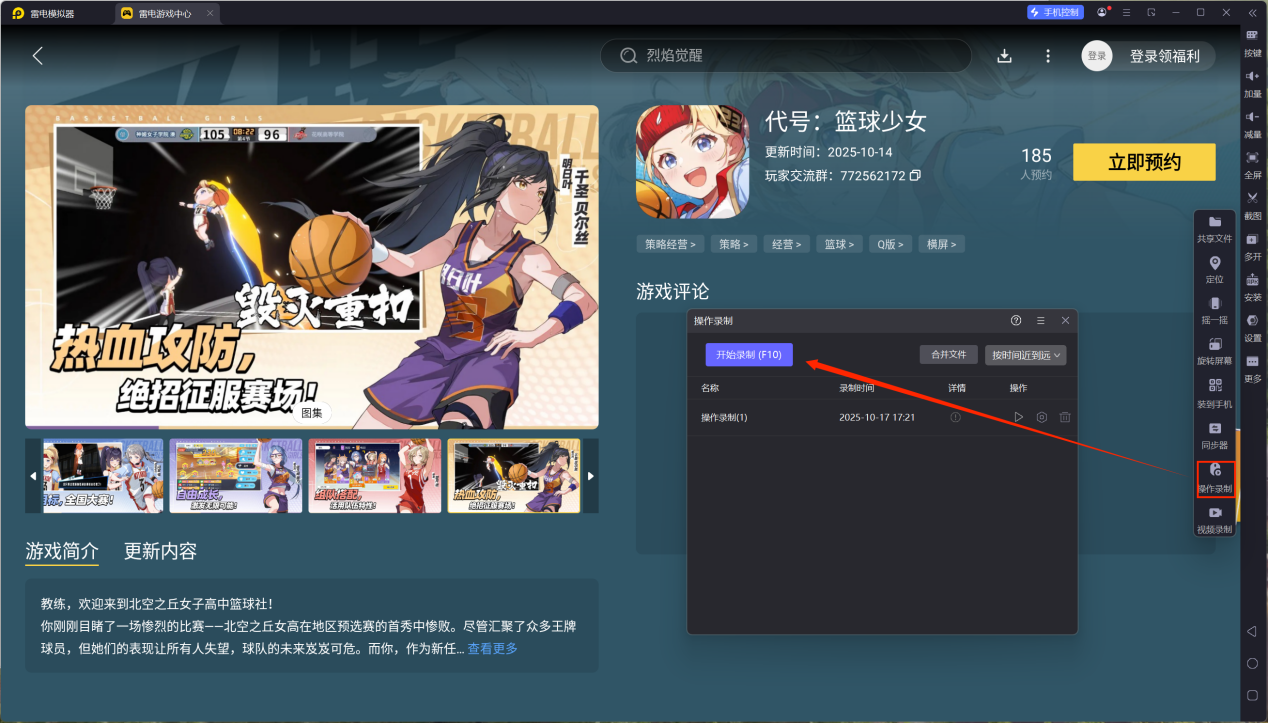Open the 横屏 tag
This screenshot has width=1268, height=723.
click(x=942, y=244)
